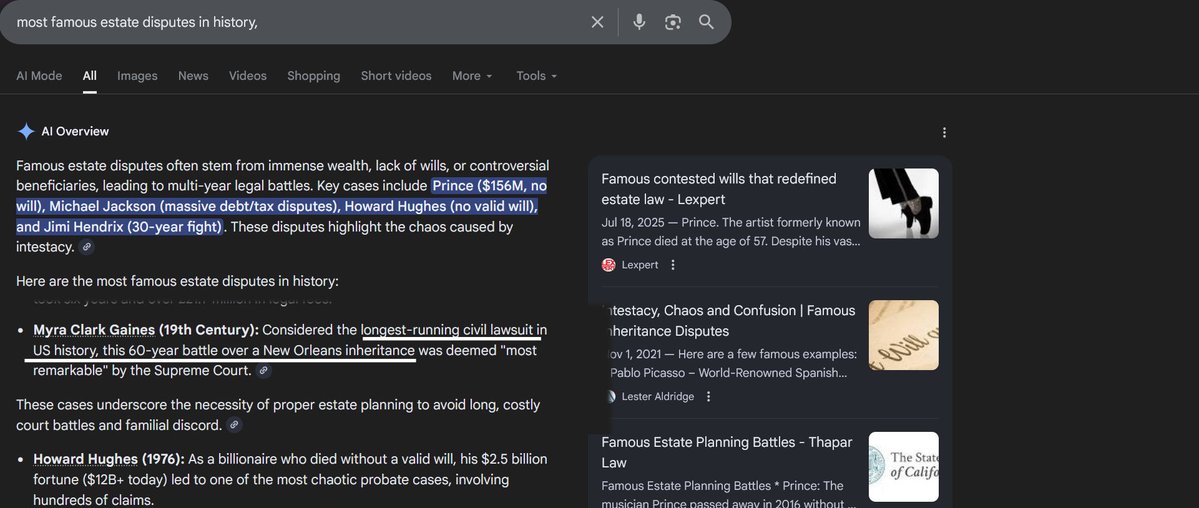This screenshot has height=508, width=1199.
Task: Click the 'AI Overview' heading text
Action: point(75,132)
